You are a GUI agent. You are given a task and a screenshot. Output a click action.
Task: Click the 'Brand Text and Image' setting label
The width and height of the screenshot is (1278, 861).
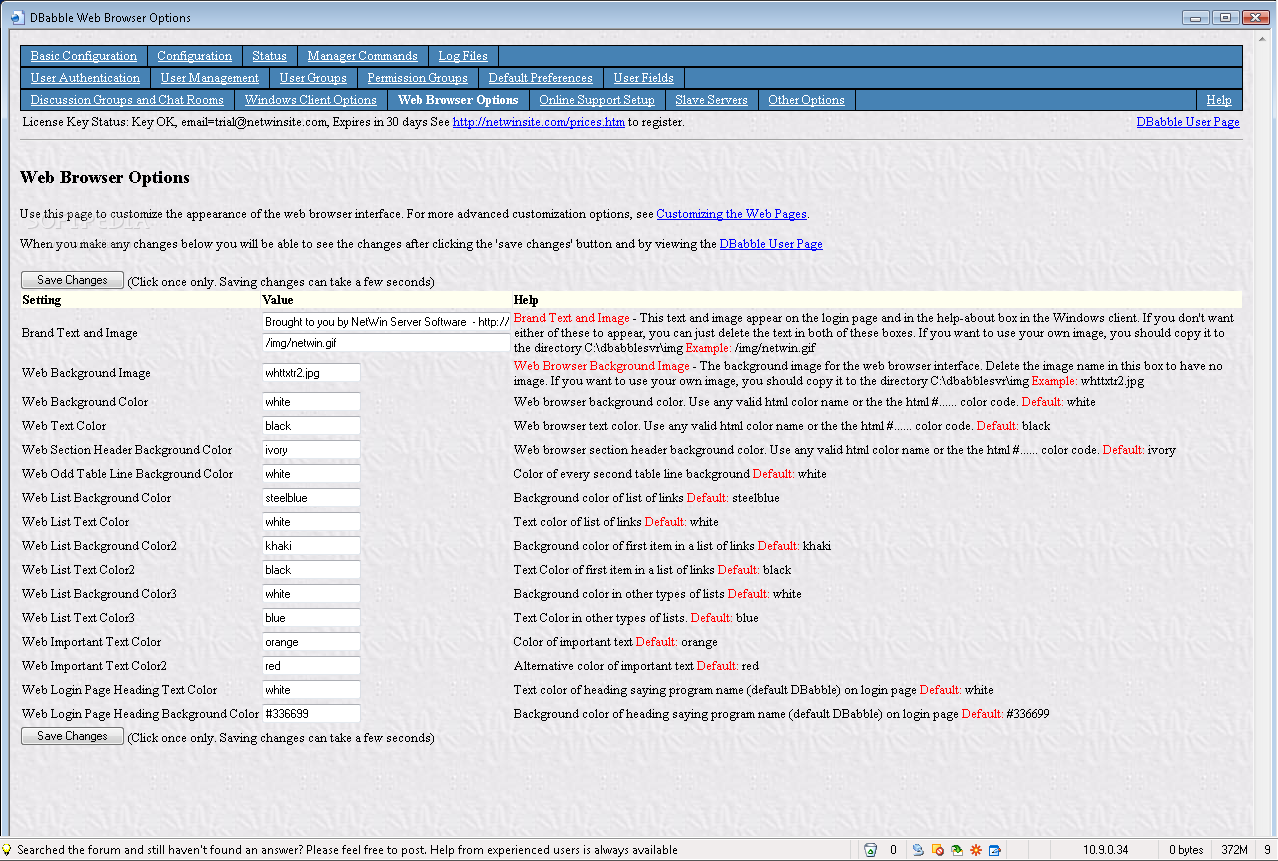pyautogui.click(x=80, y=332)
